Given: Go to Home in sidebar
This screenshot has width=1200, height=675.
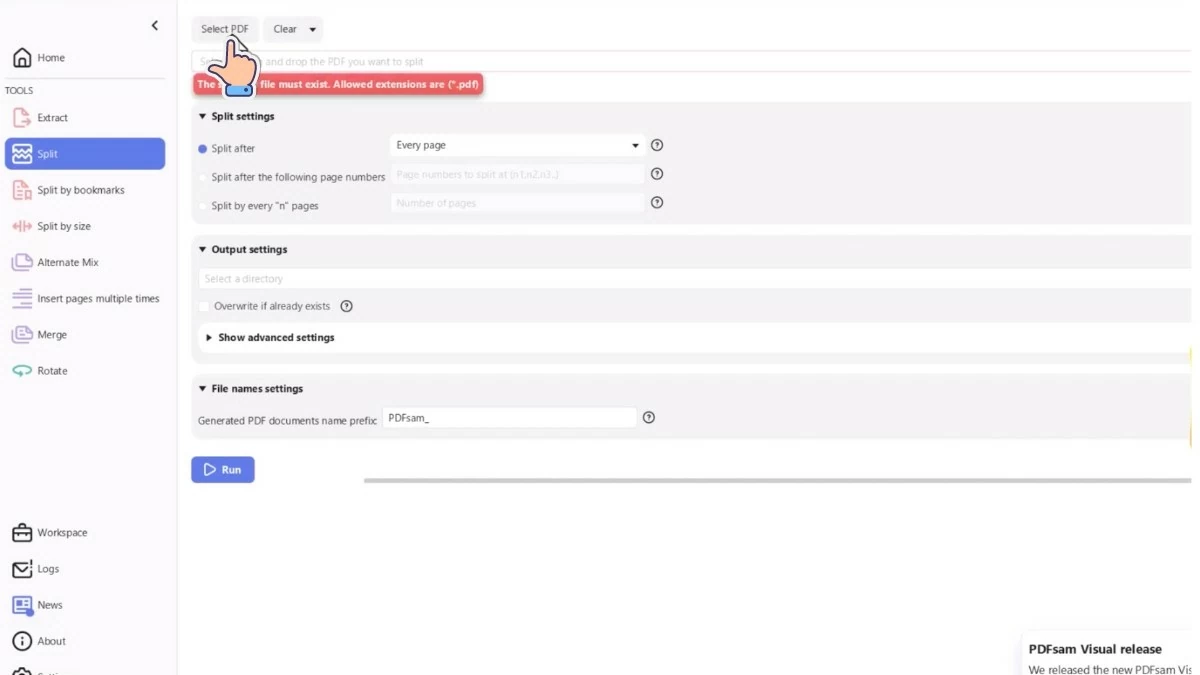Looking at the screenshot, I should pos(50,58).
